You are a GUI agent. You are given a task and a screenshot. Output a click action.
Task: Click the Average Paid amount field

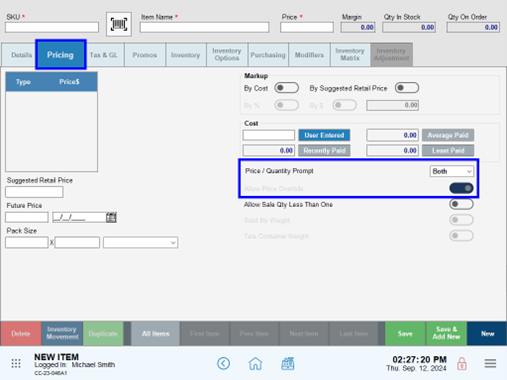pyautogui.click(x=393, y=135)
